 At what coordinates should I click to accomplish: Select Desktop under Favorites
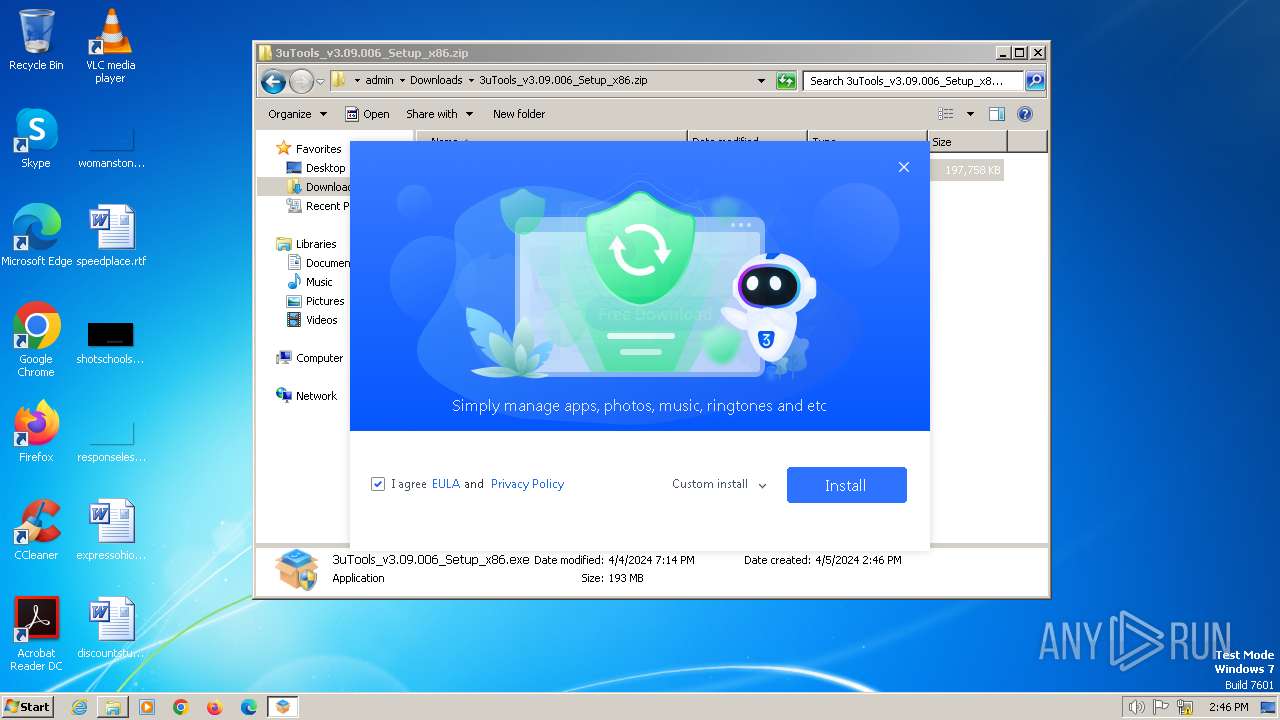coord(316,168)
